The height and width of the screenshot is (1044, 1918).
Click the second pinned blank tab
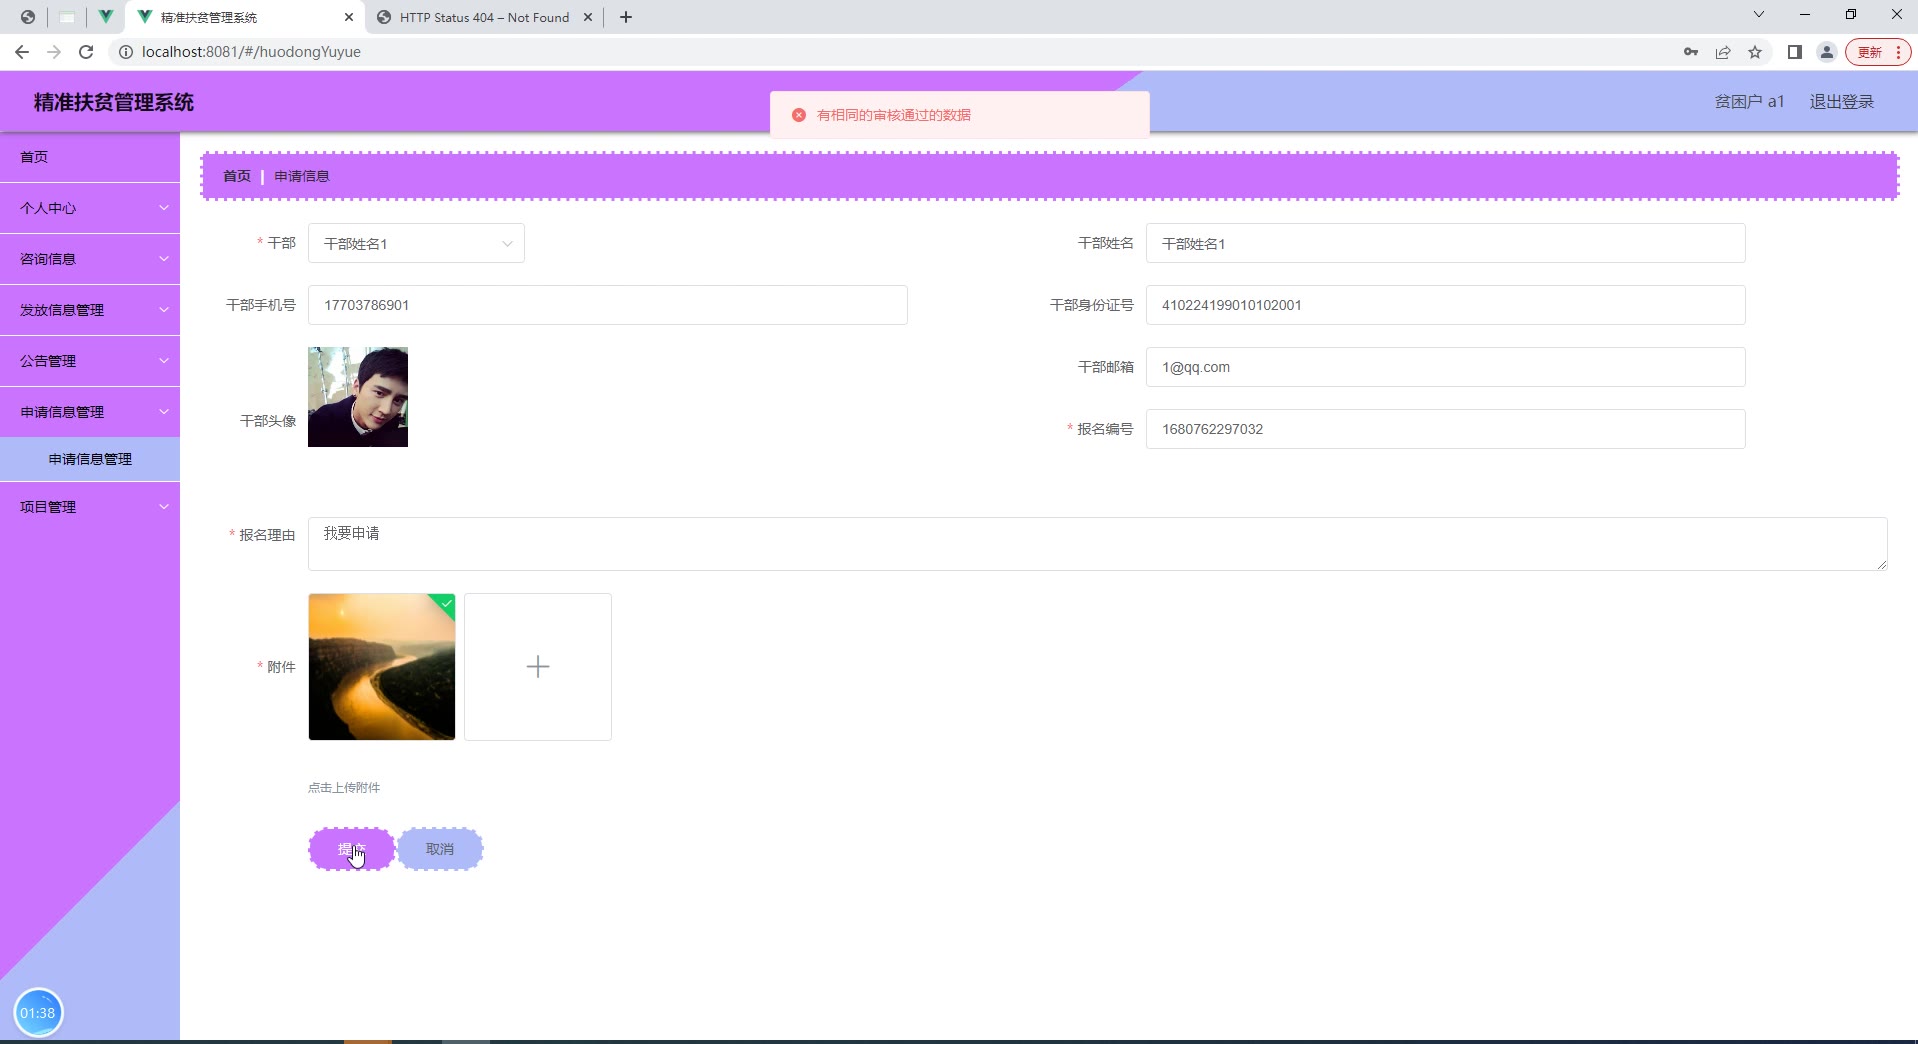click(x=67, y=17)
